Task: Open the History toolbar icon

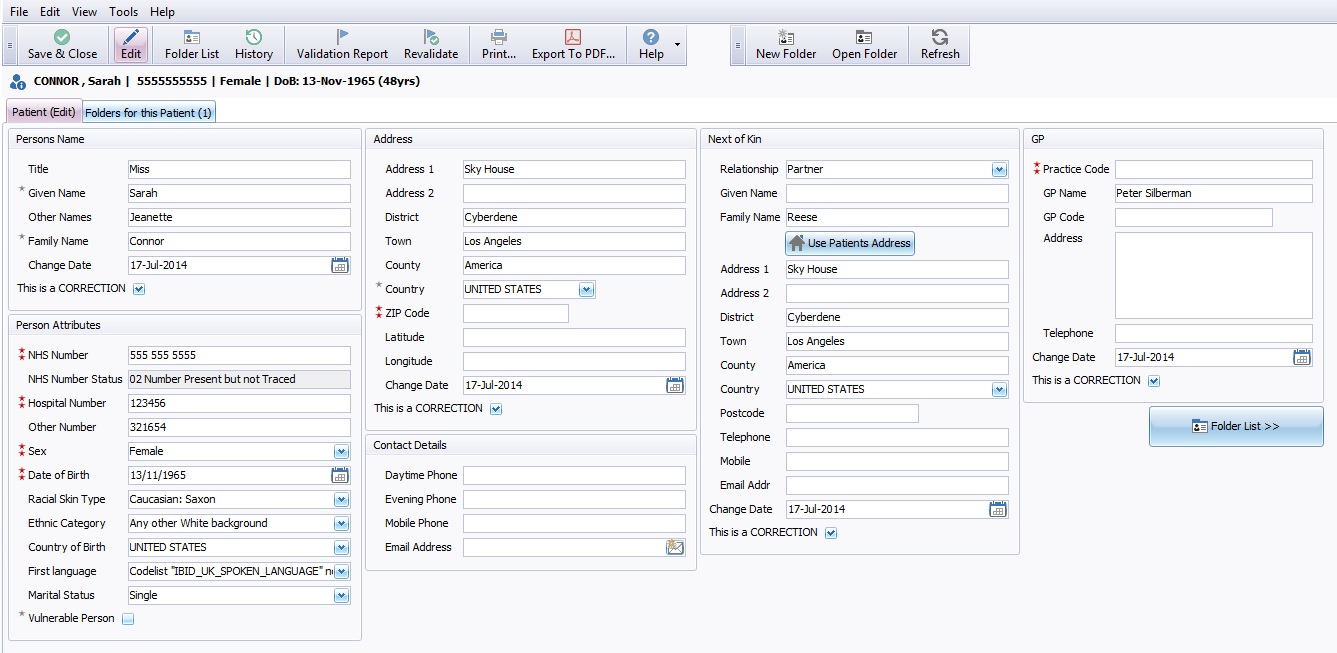Action: click(254, 38)
